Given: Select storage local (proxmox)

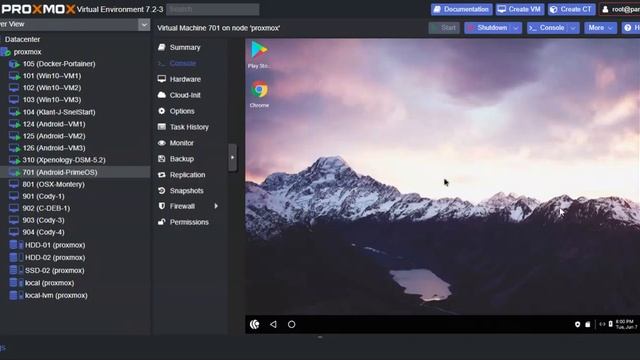Looking at the screenshot, I should coord(49,283).
